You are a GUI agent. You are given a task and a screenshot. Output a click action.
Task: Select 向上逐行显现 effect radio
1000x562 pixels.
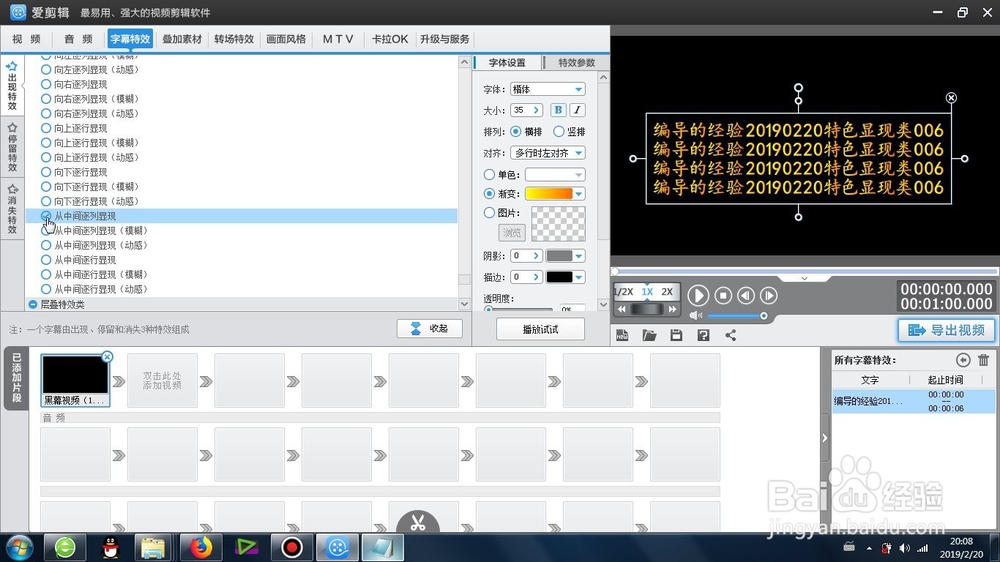[x=45, y=128]
